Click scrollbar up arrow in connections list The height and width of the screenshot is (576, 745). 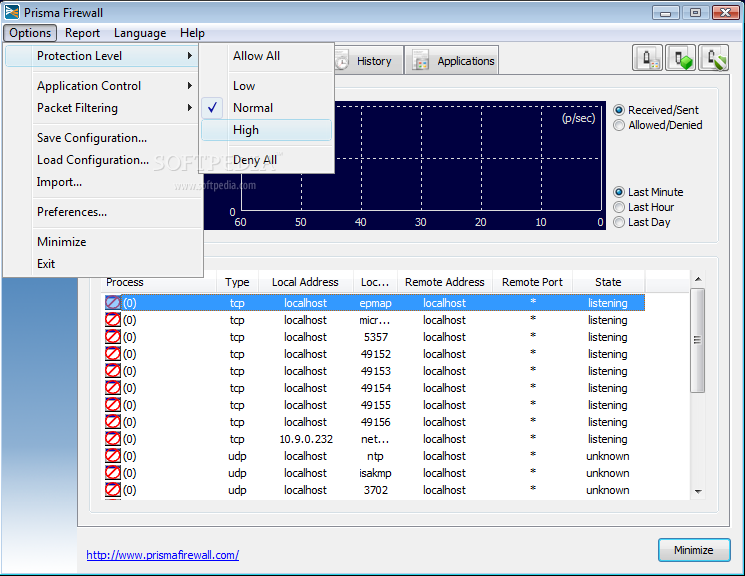coord(698,279)
